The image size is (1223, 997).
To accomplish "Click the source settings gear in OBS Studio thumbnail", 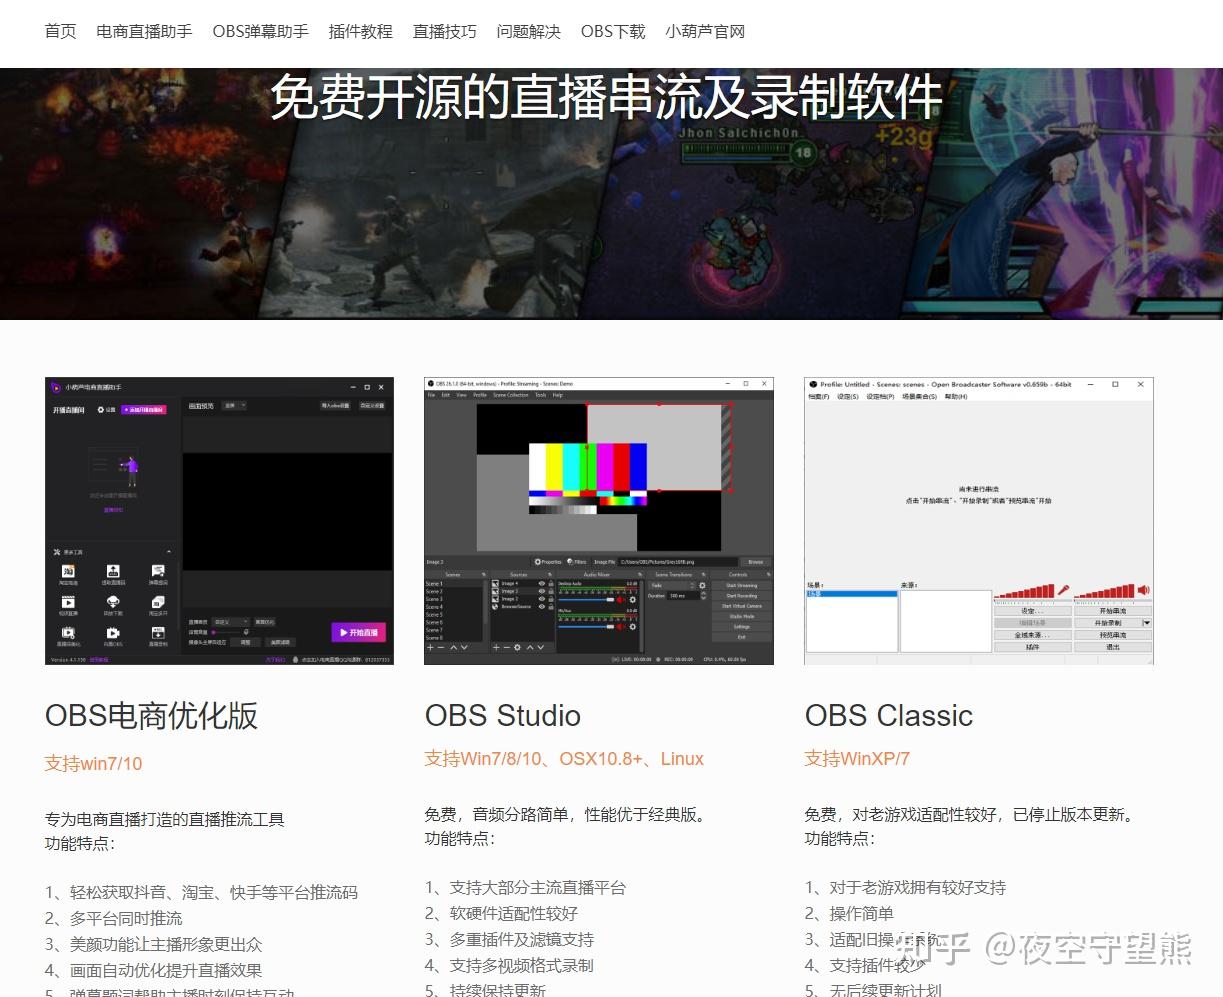I will 517,648.
